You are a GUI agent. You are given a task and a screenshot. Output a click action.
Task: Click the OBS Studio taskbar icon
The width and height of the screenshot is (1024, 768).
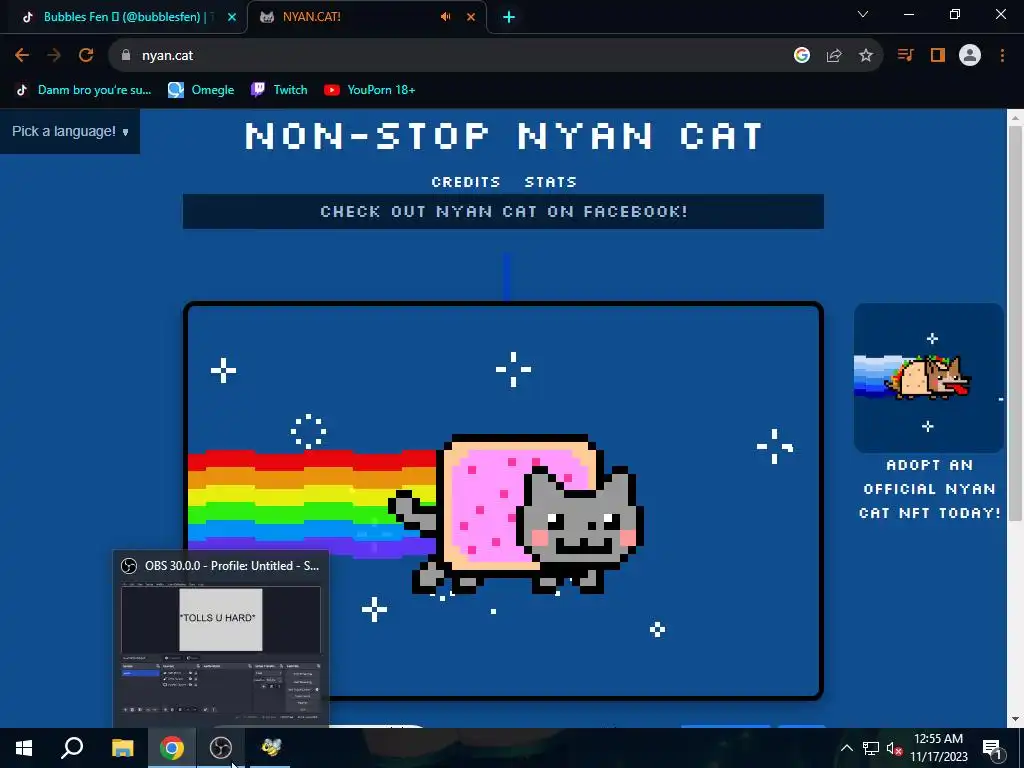click(x=221, y=748)
